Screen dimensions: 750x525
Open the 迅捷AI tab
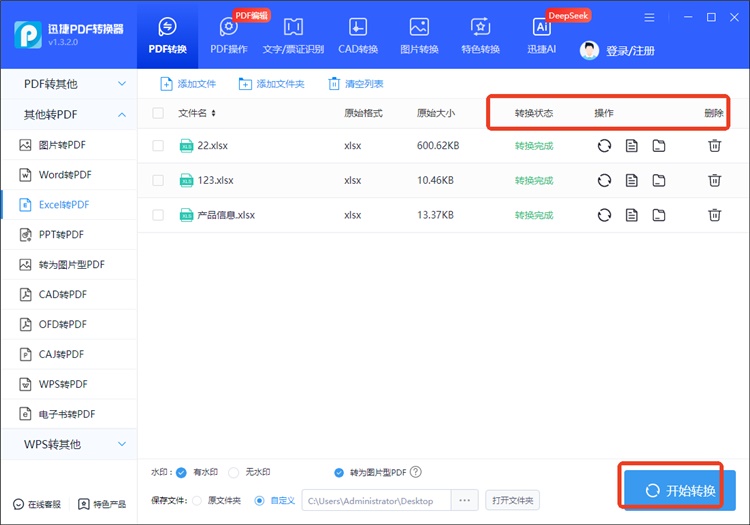click(541, 36)
